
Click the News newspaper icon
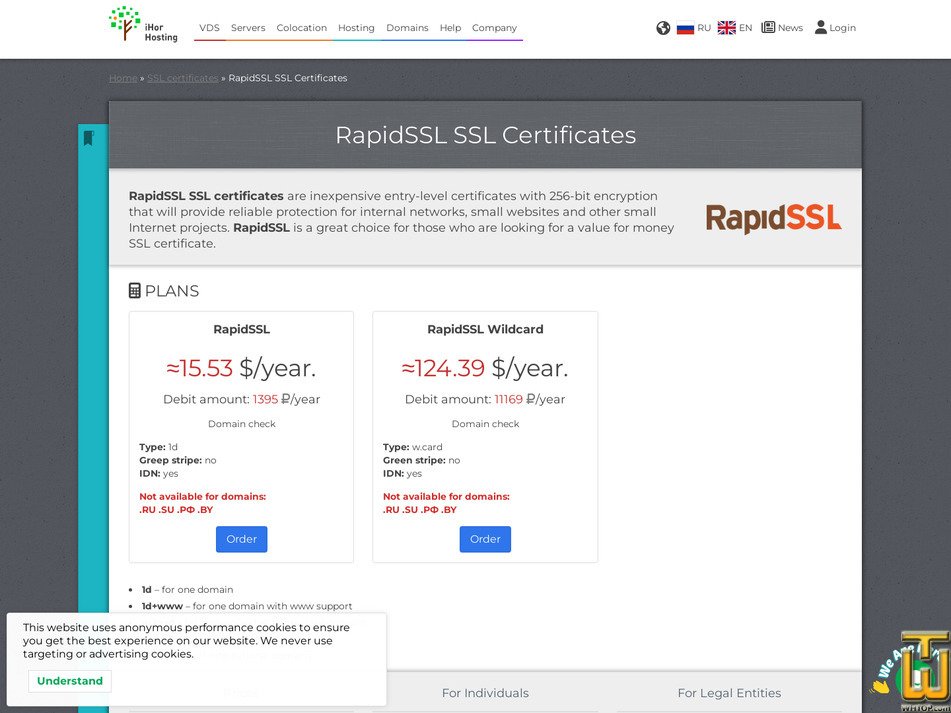coord(768,27)
